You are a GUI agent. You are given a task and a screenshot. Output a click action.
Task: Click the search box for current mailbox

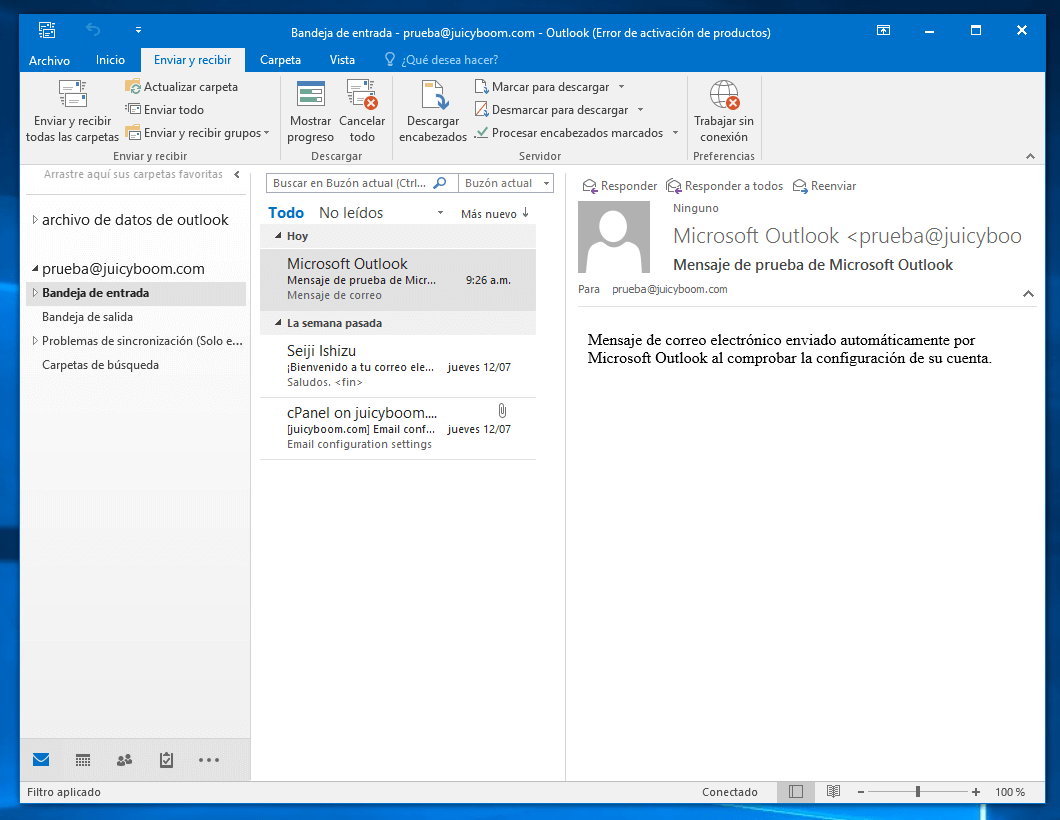[350, 184]
